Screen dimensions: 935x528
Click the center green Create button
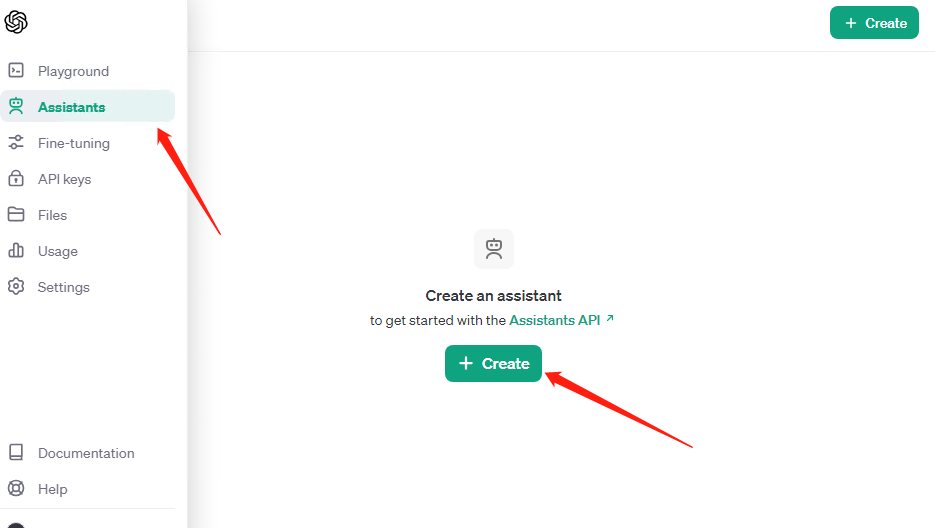click(493, 363)
